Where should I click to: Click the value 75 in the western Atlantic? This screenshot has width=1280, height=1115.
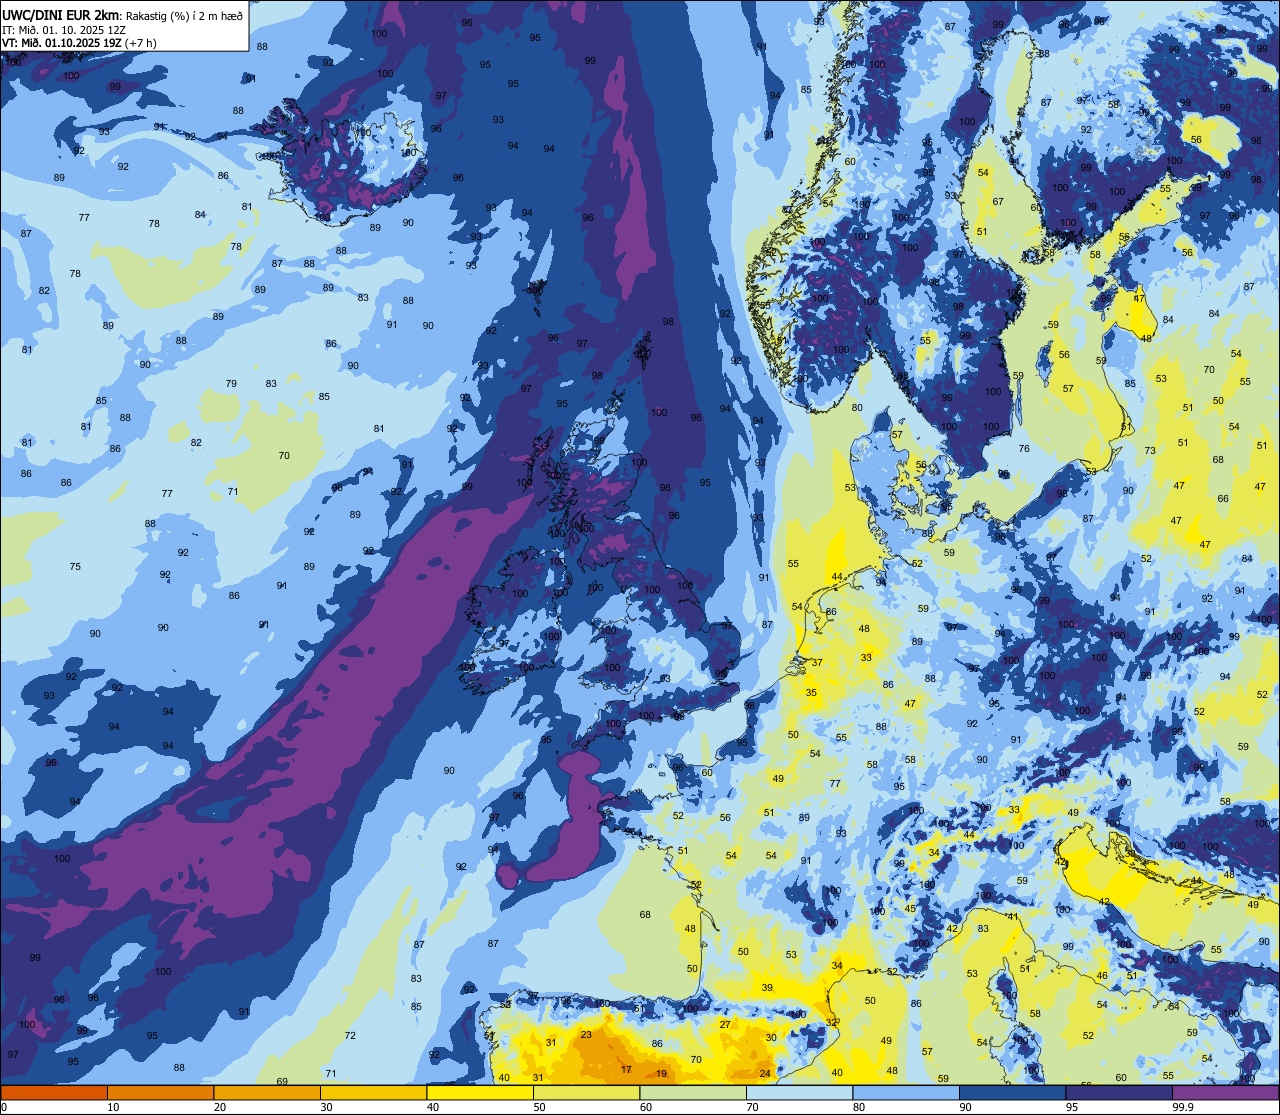coord(75,567)
